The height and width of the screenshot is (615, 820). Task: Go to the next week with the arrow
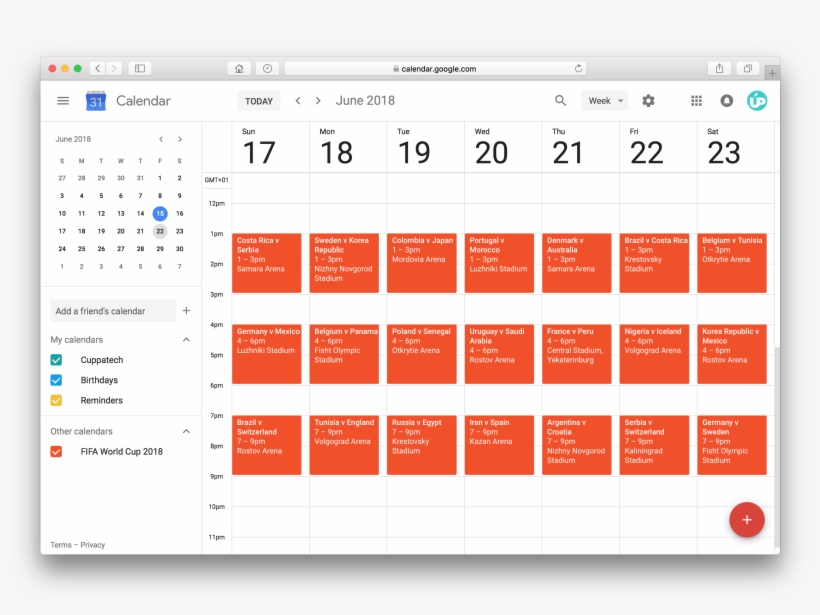317,100
